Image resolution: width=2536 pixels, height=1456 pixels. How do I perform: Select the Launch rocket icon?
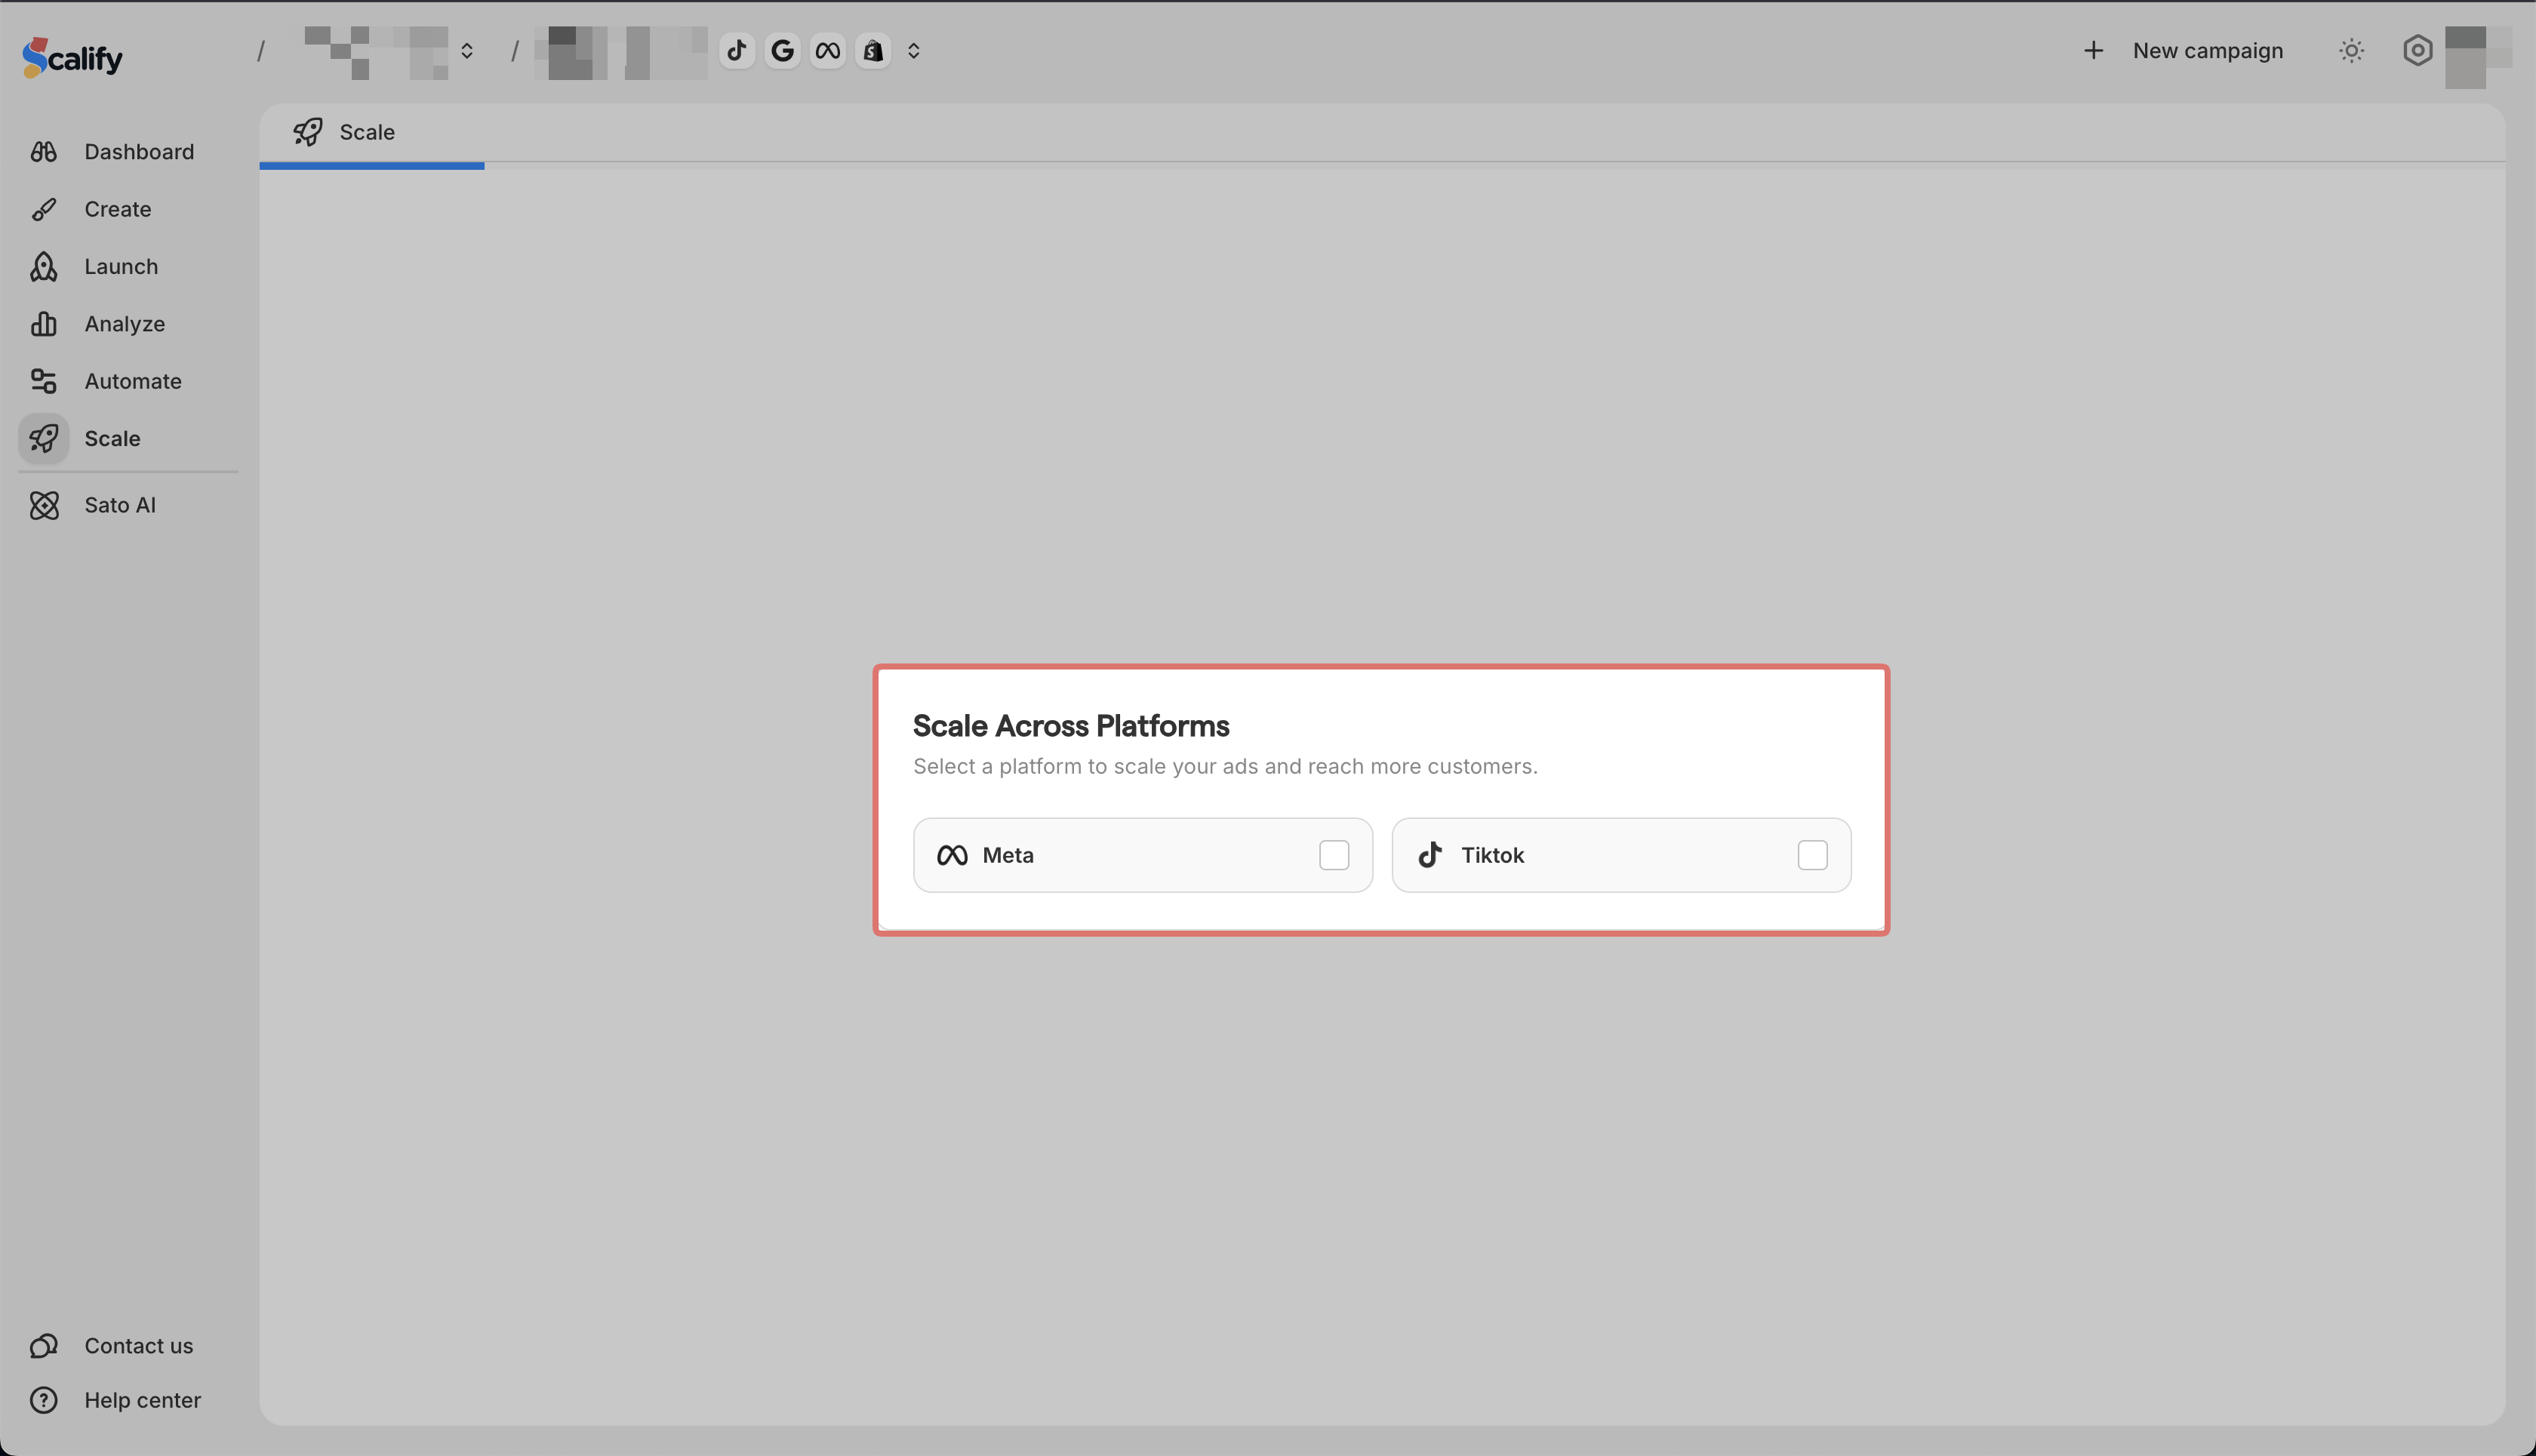[x=43, y=267]
